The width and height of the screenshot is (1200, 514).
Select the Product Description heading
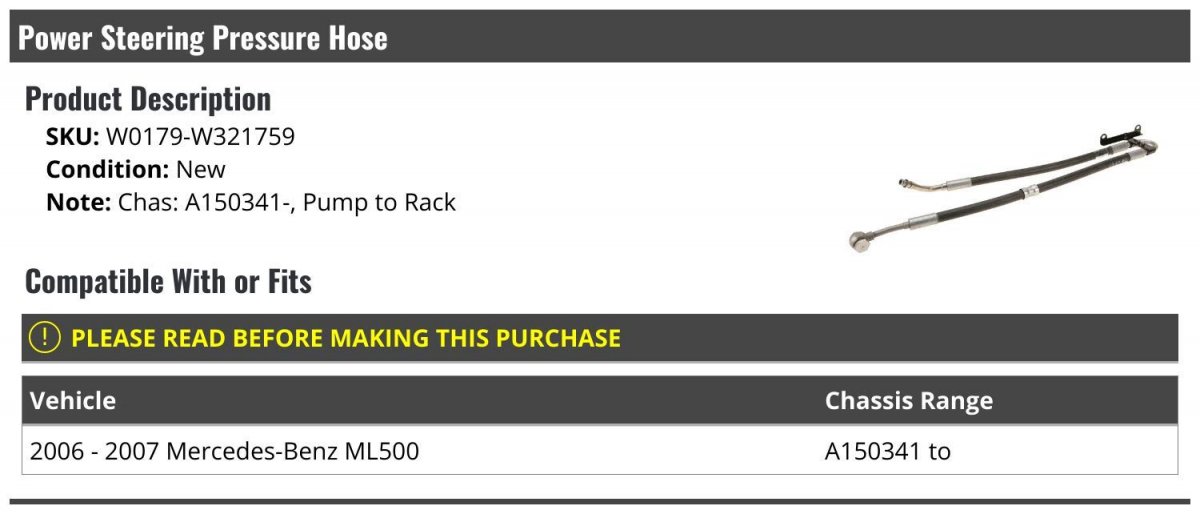coord(148,99)
